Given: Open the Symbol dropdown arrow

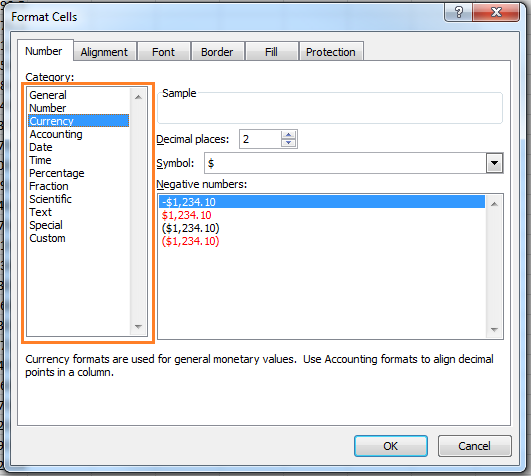Looking at the screenshot, I should (x=494, y=163).
